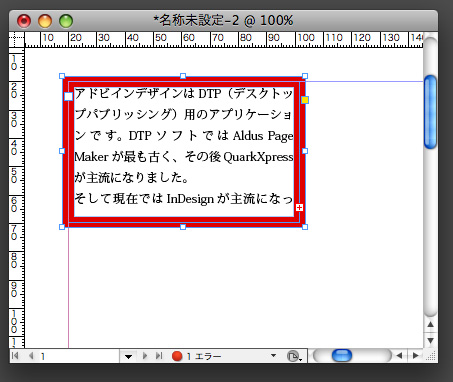Click the window resize grip corner
This screenshot has width=453, height=382.
431,356
